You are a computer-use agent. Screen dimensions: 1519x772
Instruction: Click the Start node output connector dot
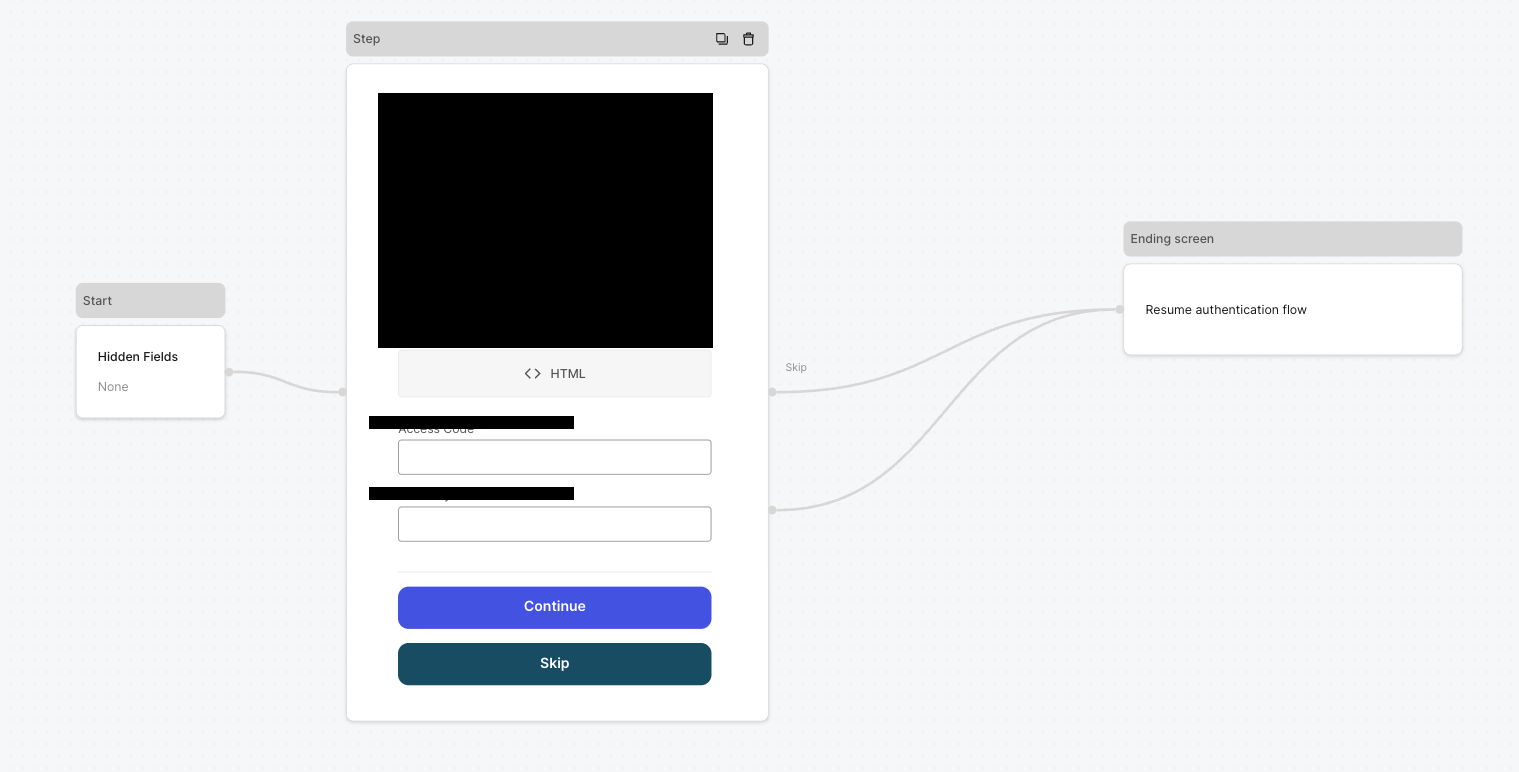229,372
